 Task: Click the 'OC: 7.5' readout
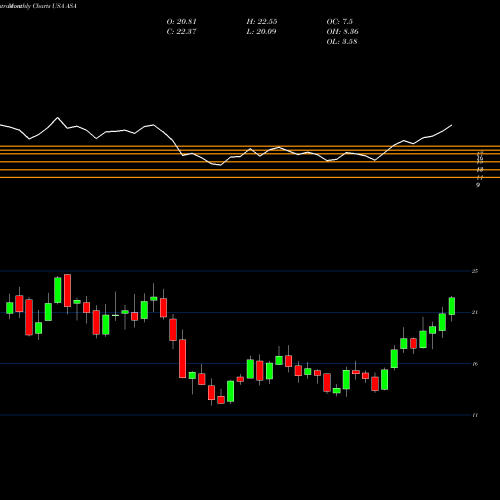[339, 22]
